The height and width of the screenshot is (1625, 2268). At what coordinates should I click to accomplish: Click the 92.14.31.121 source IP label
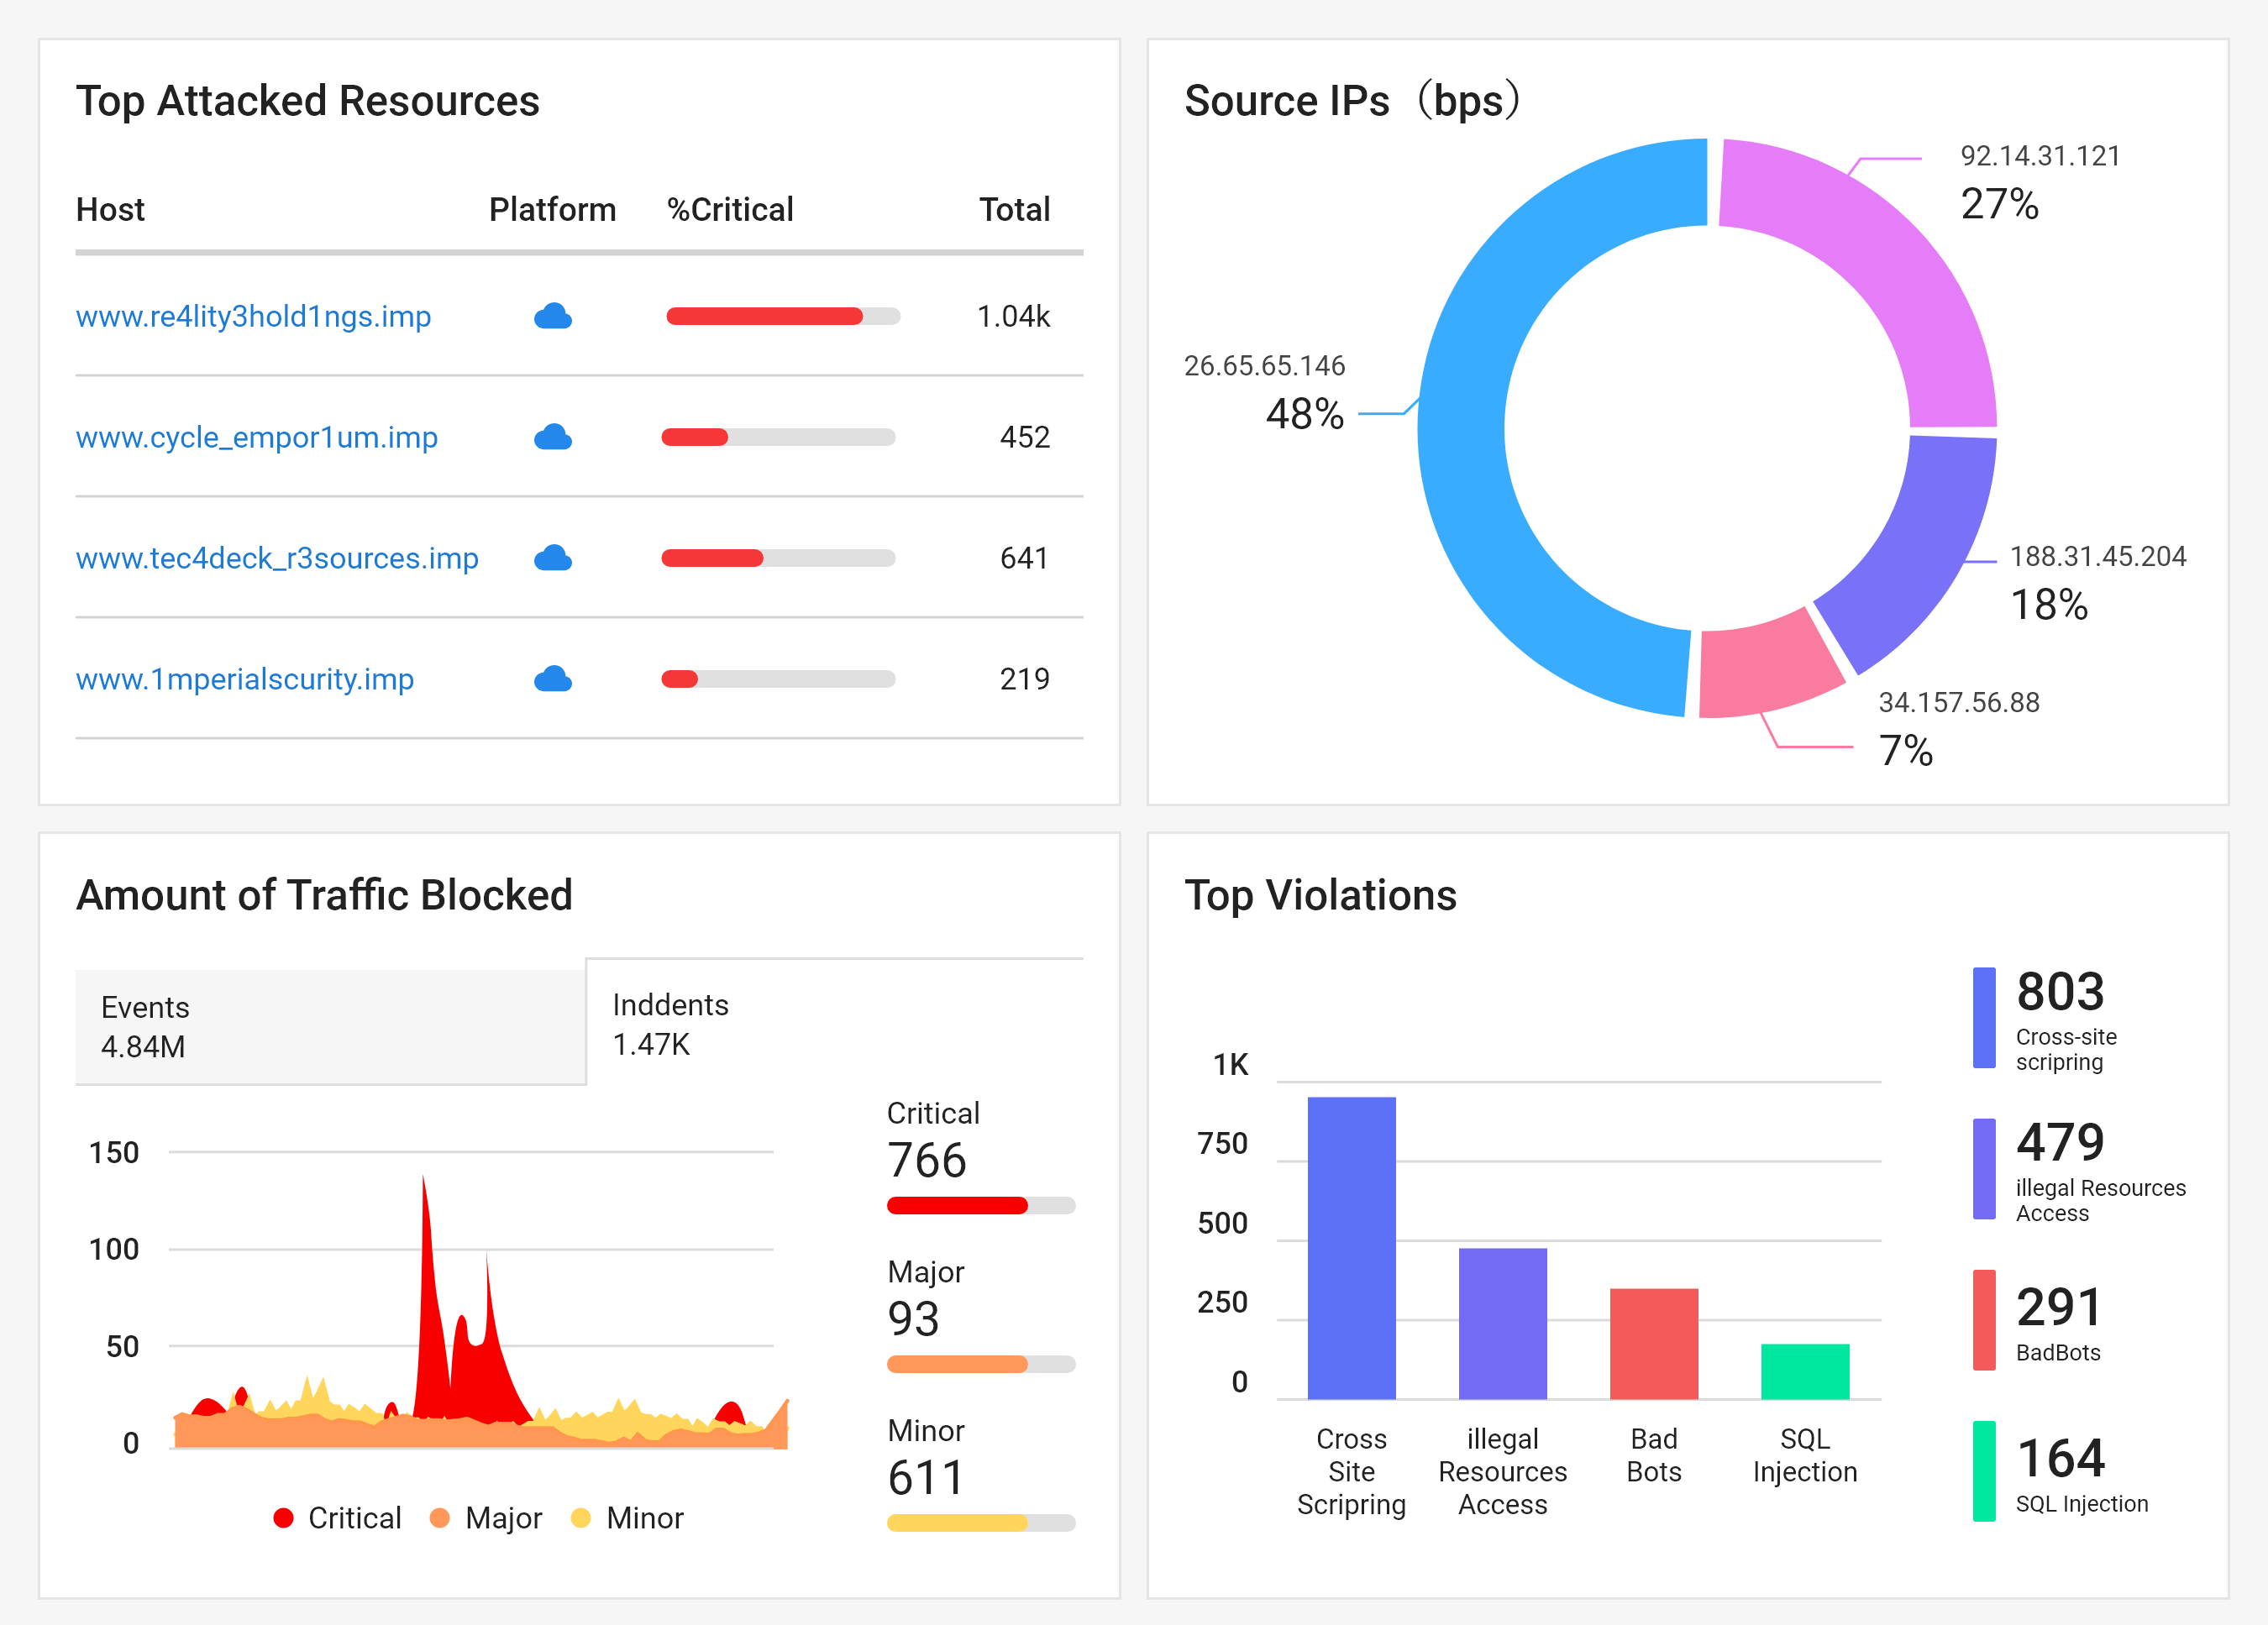tap(2040, 156)
